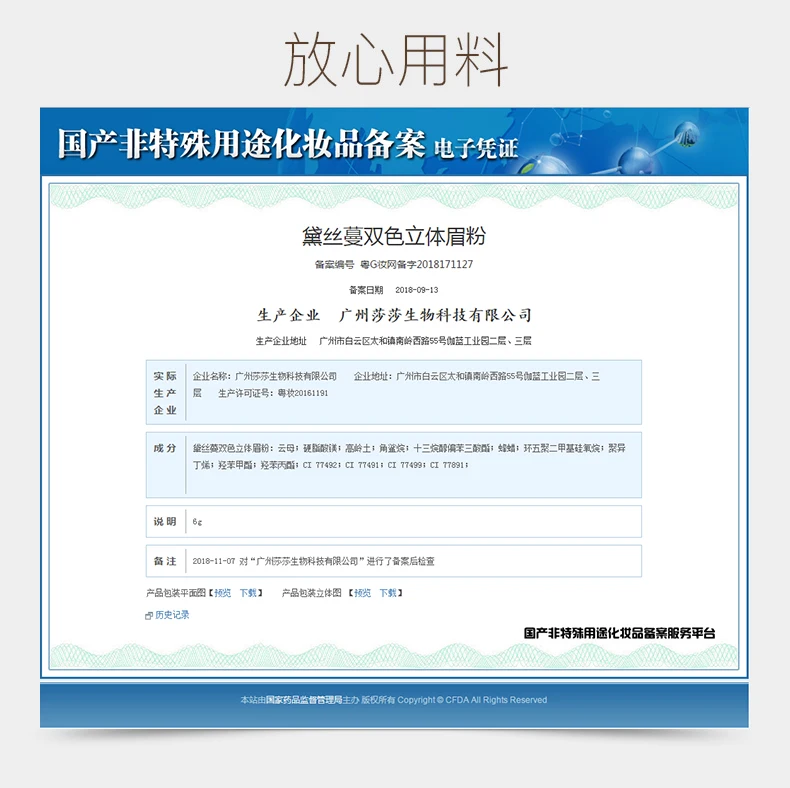Click the 成分 ingredients label

pyautogui.click(x=165, y=448)
